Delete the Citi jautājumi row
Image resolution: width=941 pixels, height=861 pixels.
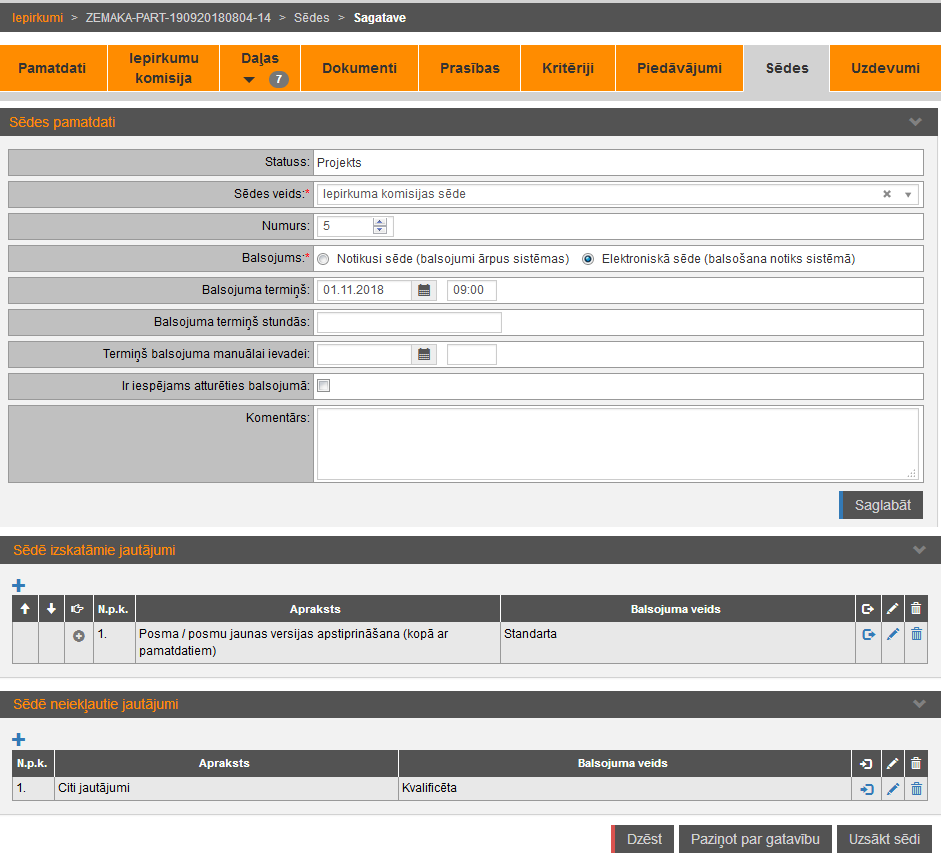916,788
